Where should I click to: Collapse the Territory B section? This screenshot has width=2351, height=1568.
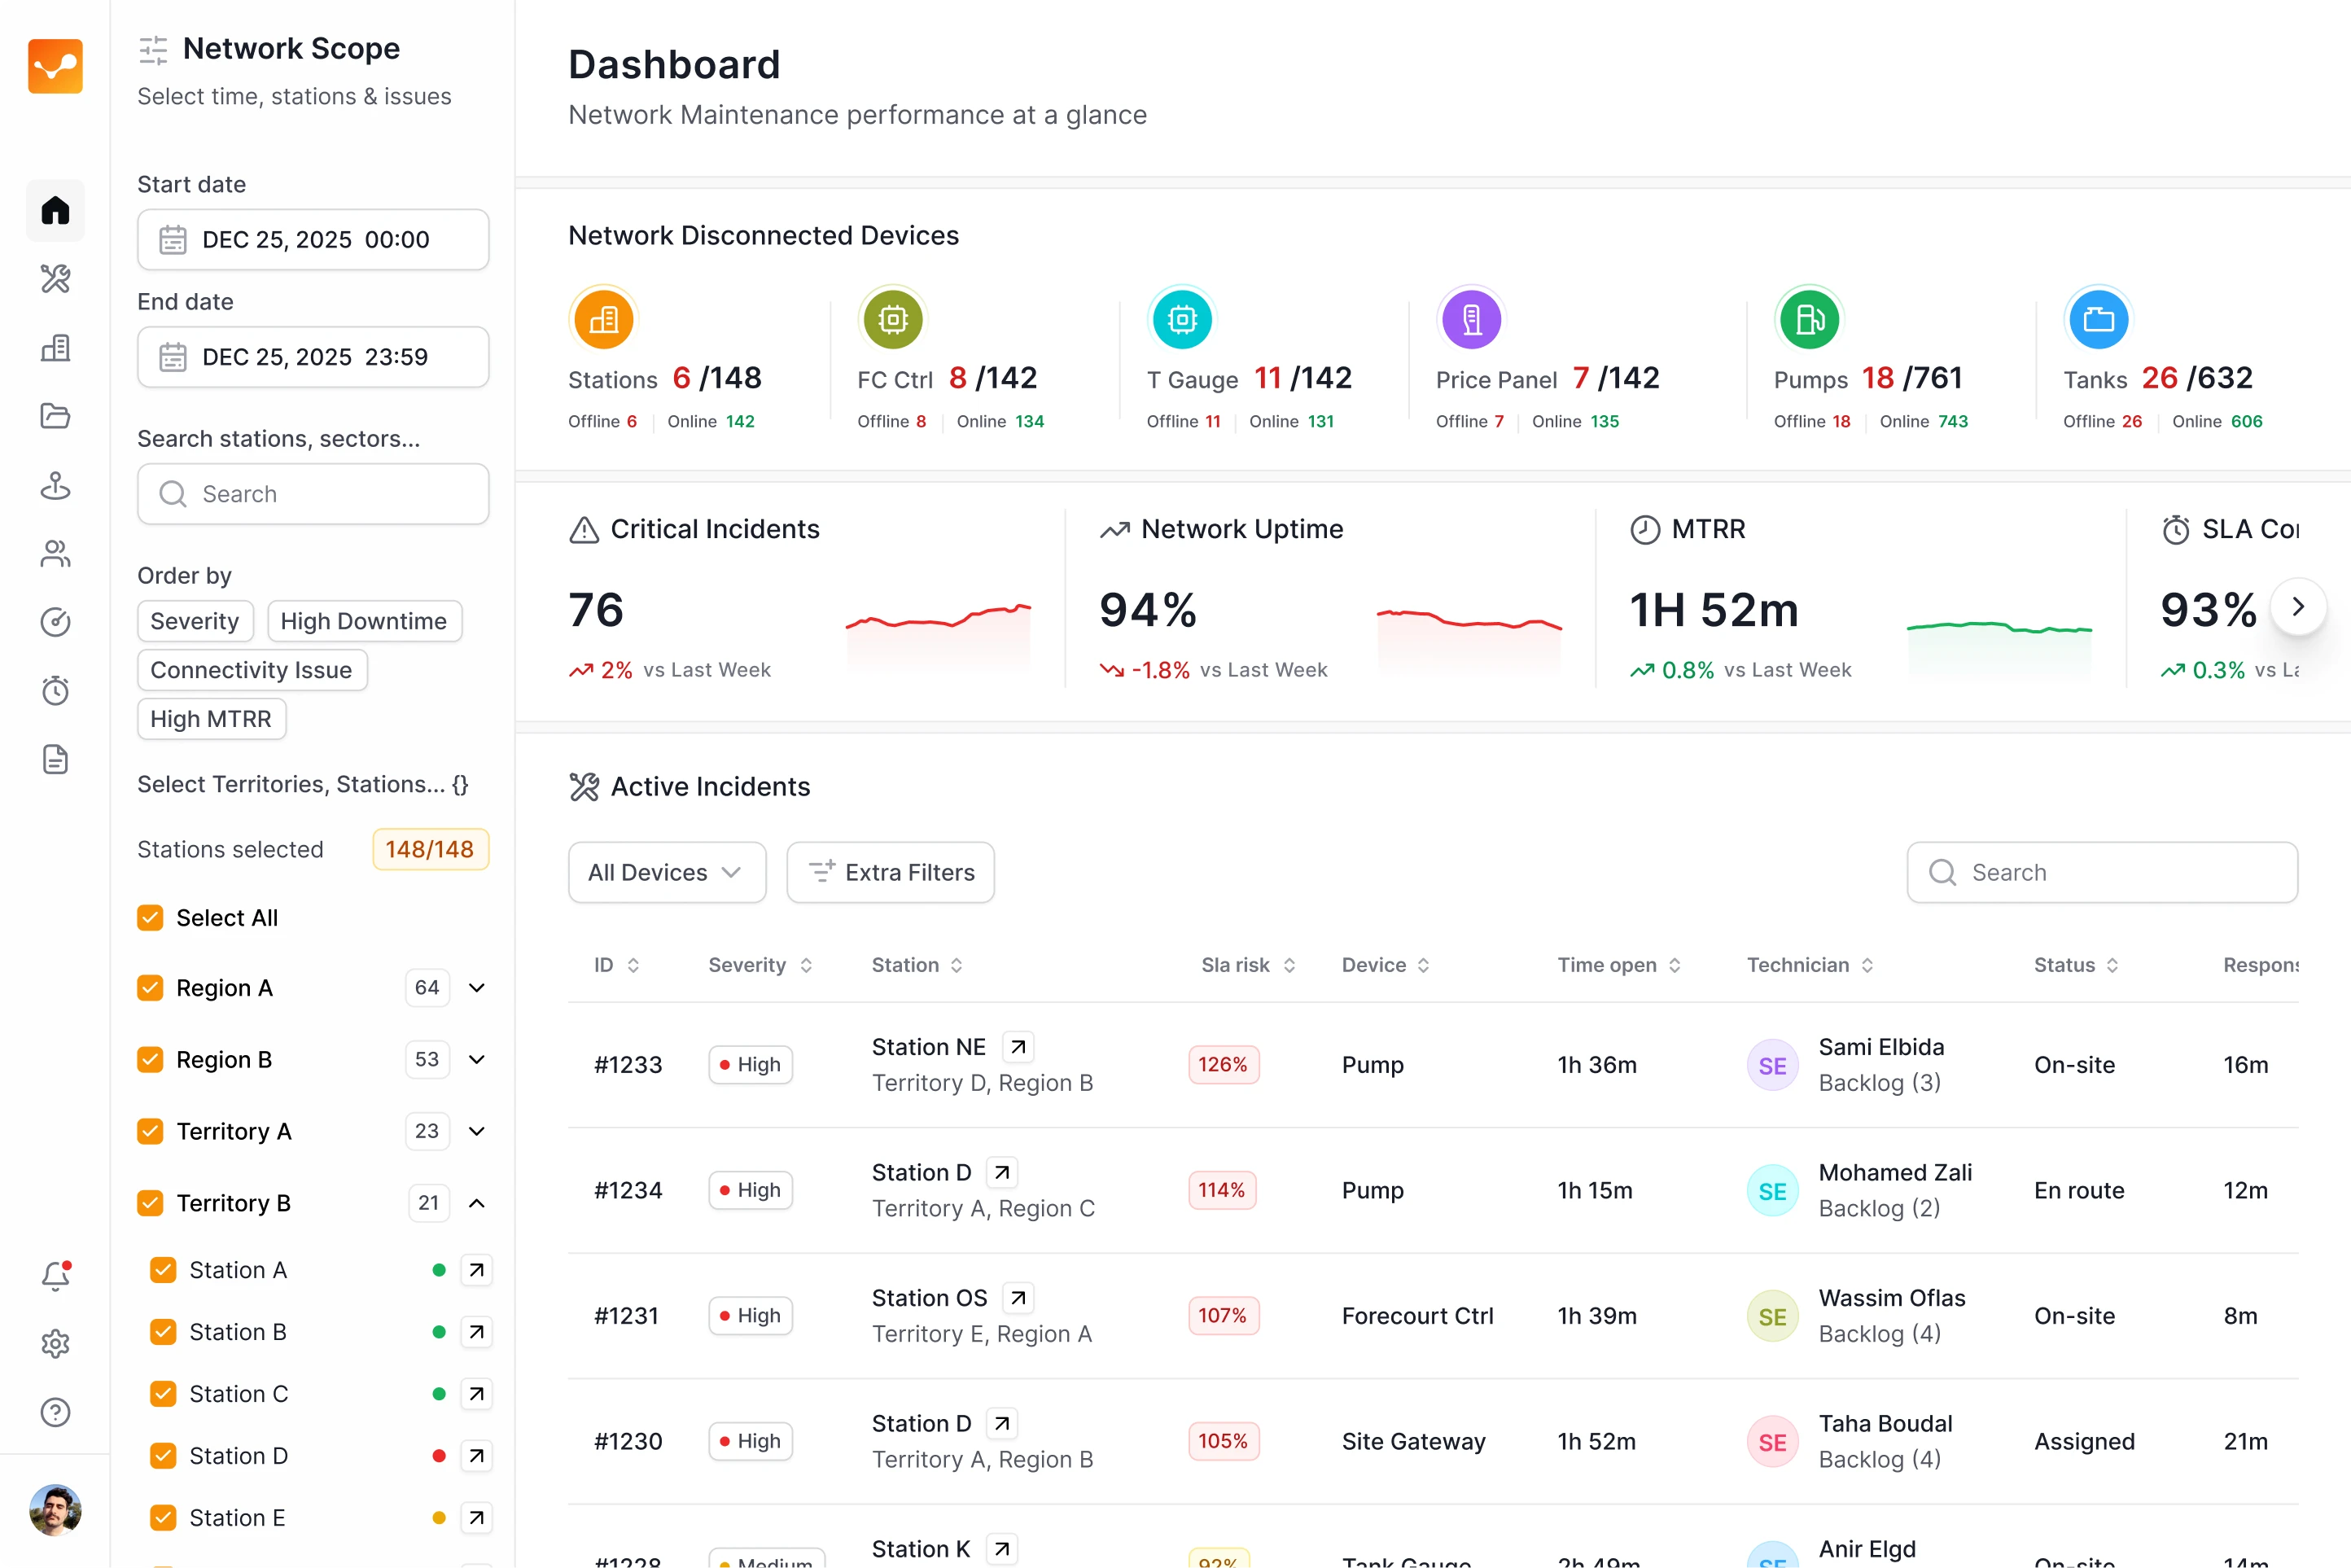click(477, 1203)
